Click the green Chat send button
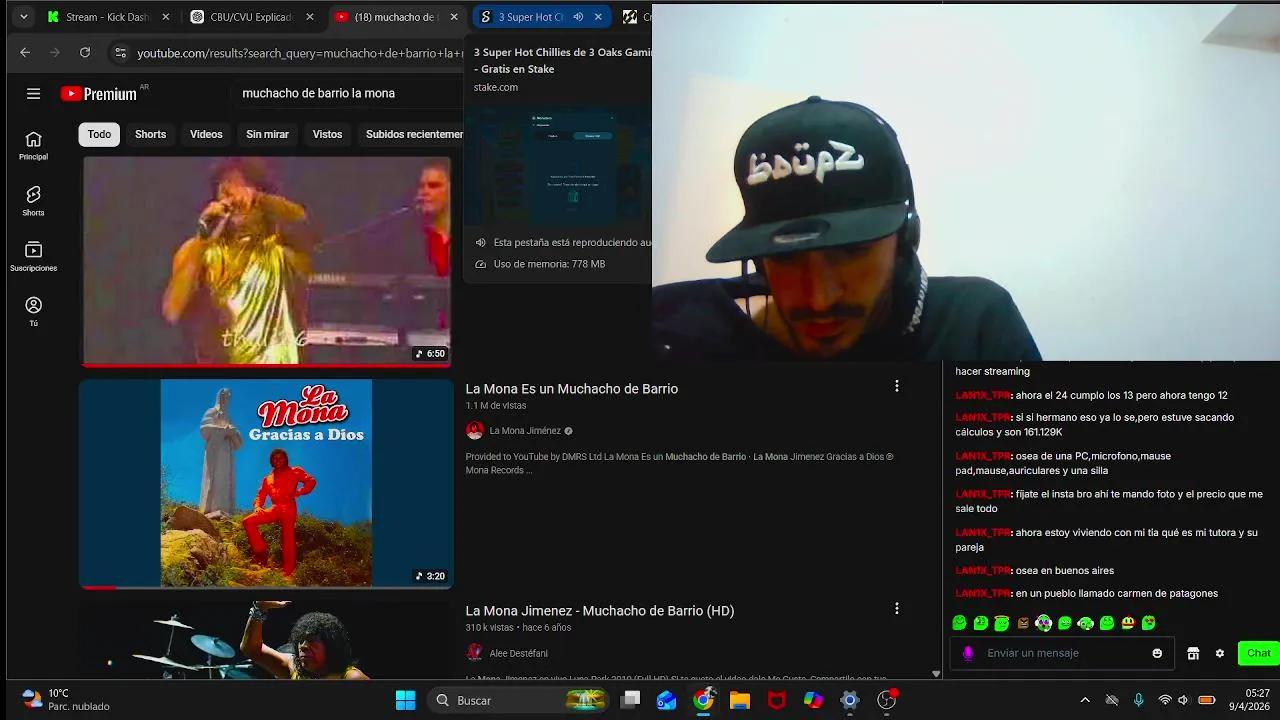 click(x=1258, y=653)
